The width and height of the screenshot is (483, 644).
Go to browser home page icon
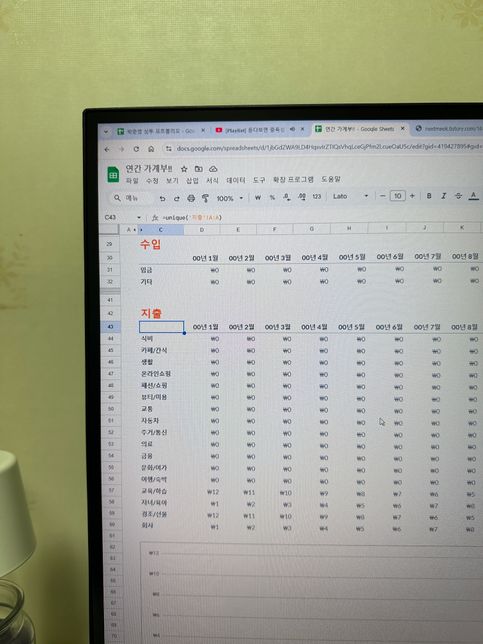point(151,149)
